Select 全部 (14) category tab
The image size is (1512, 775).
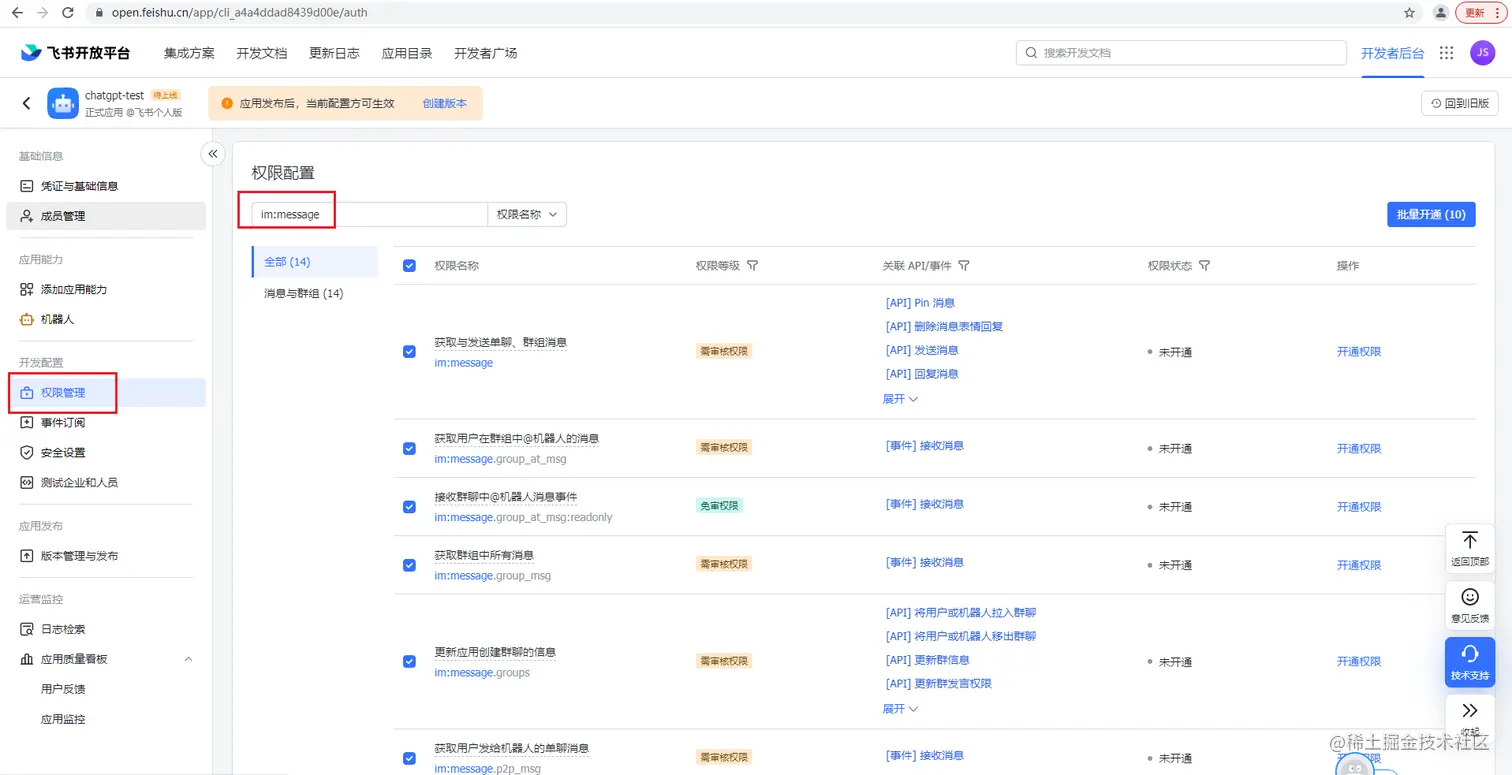click(315, 262)
